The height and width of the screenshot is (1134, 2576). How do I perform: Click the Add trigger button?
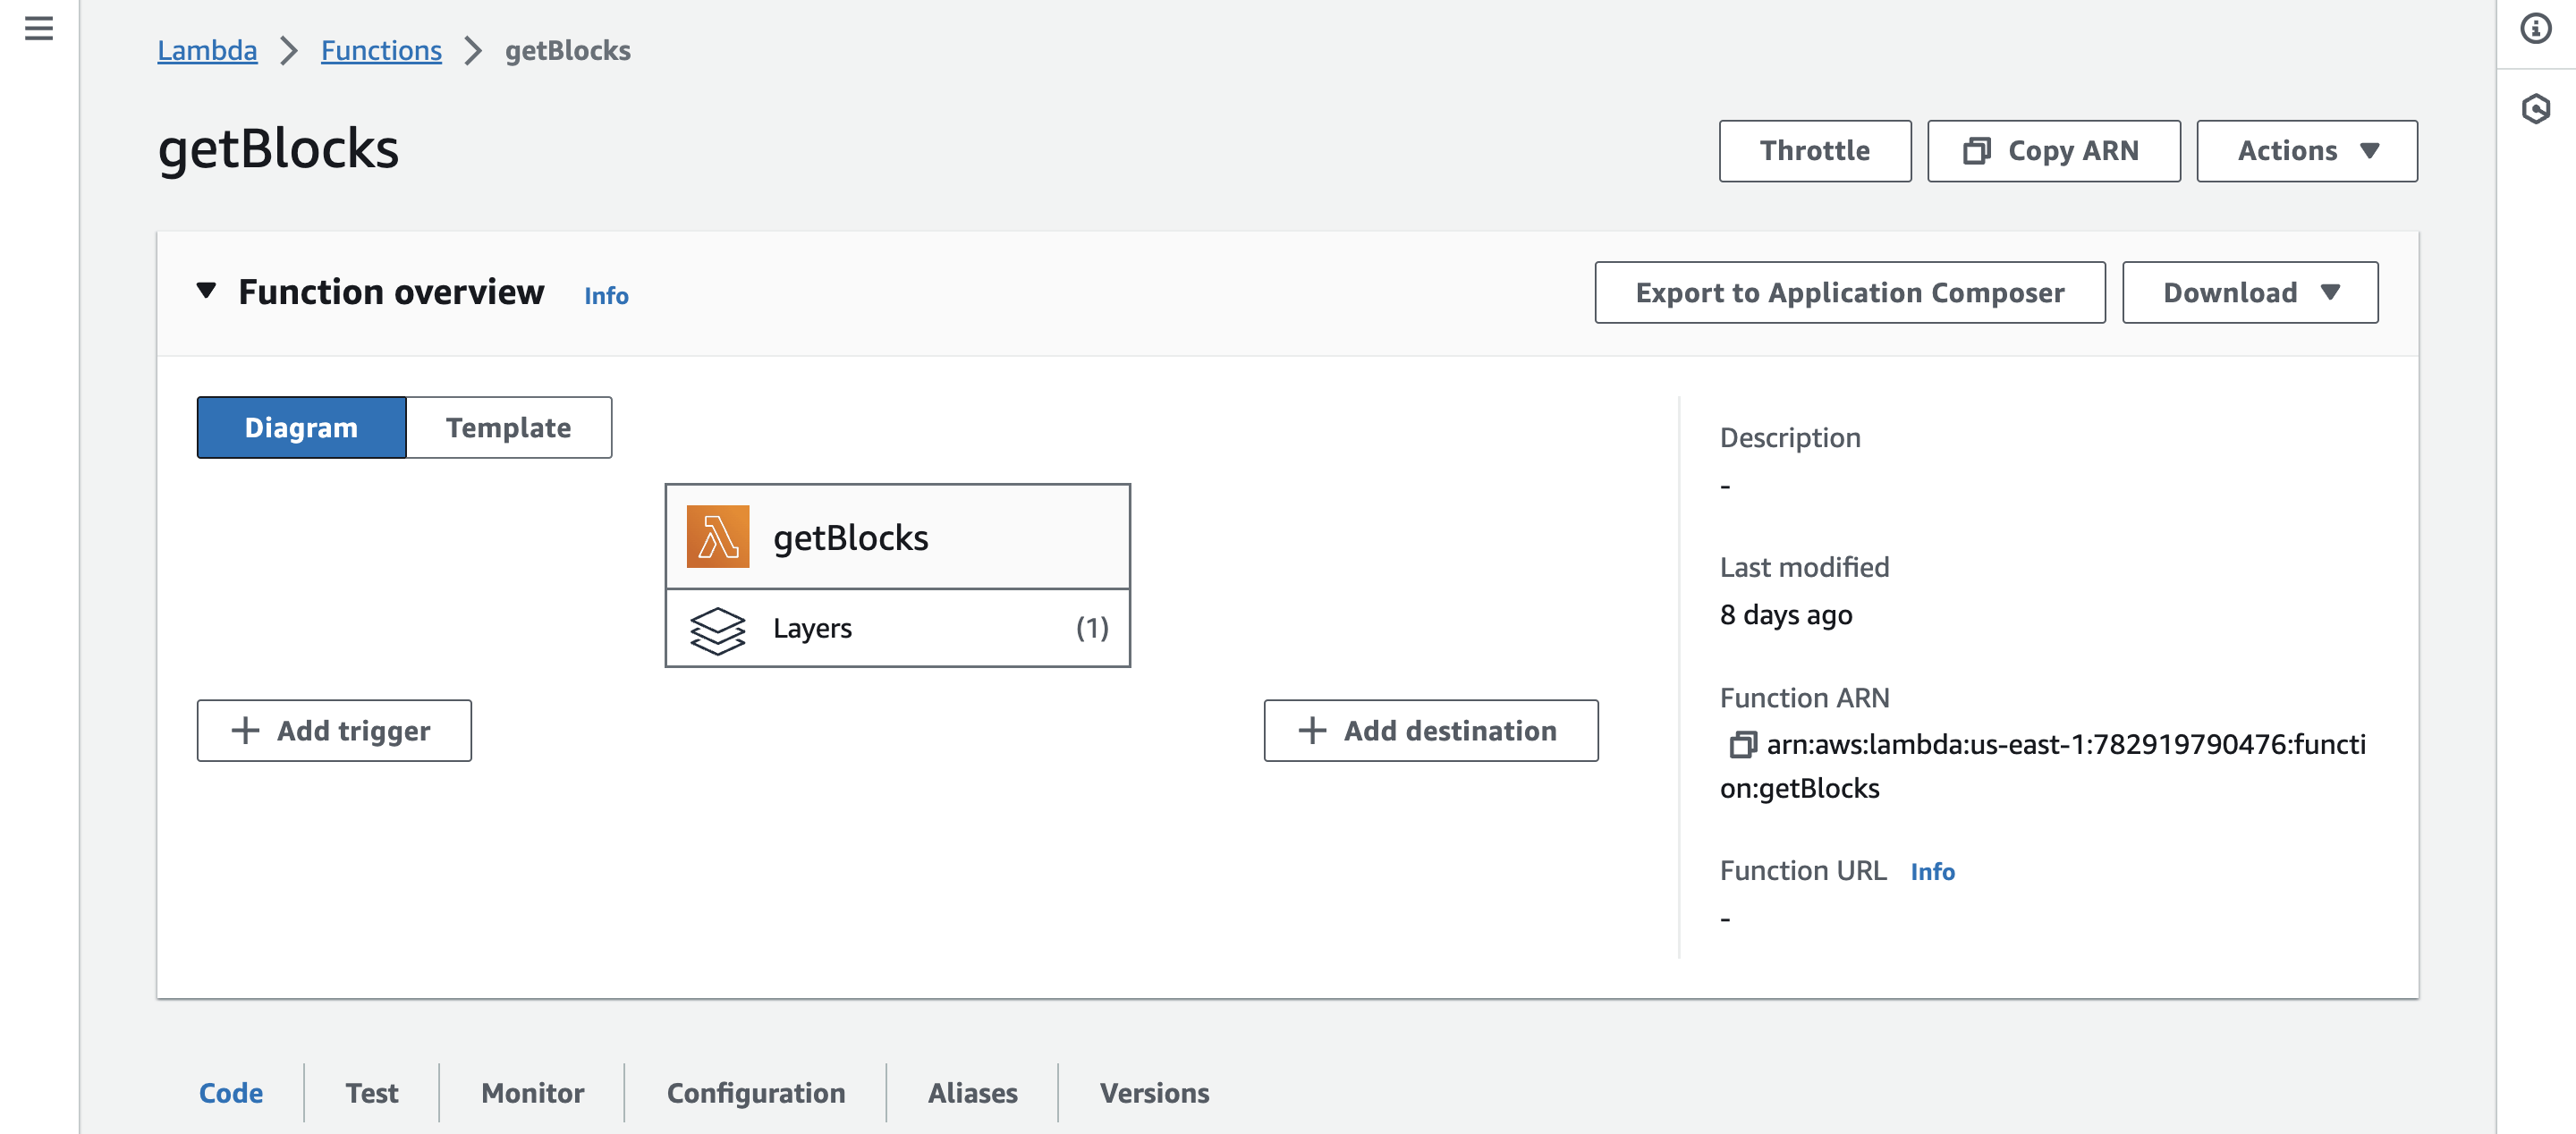(x=334, y=731)
